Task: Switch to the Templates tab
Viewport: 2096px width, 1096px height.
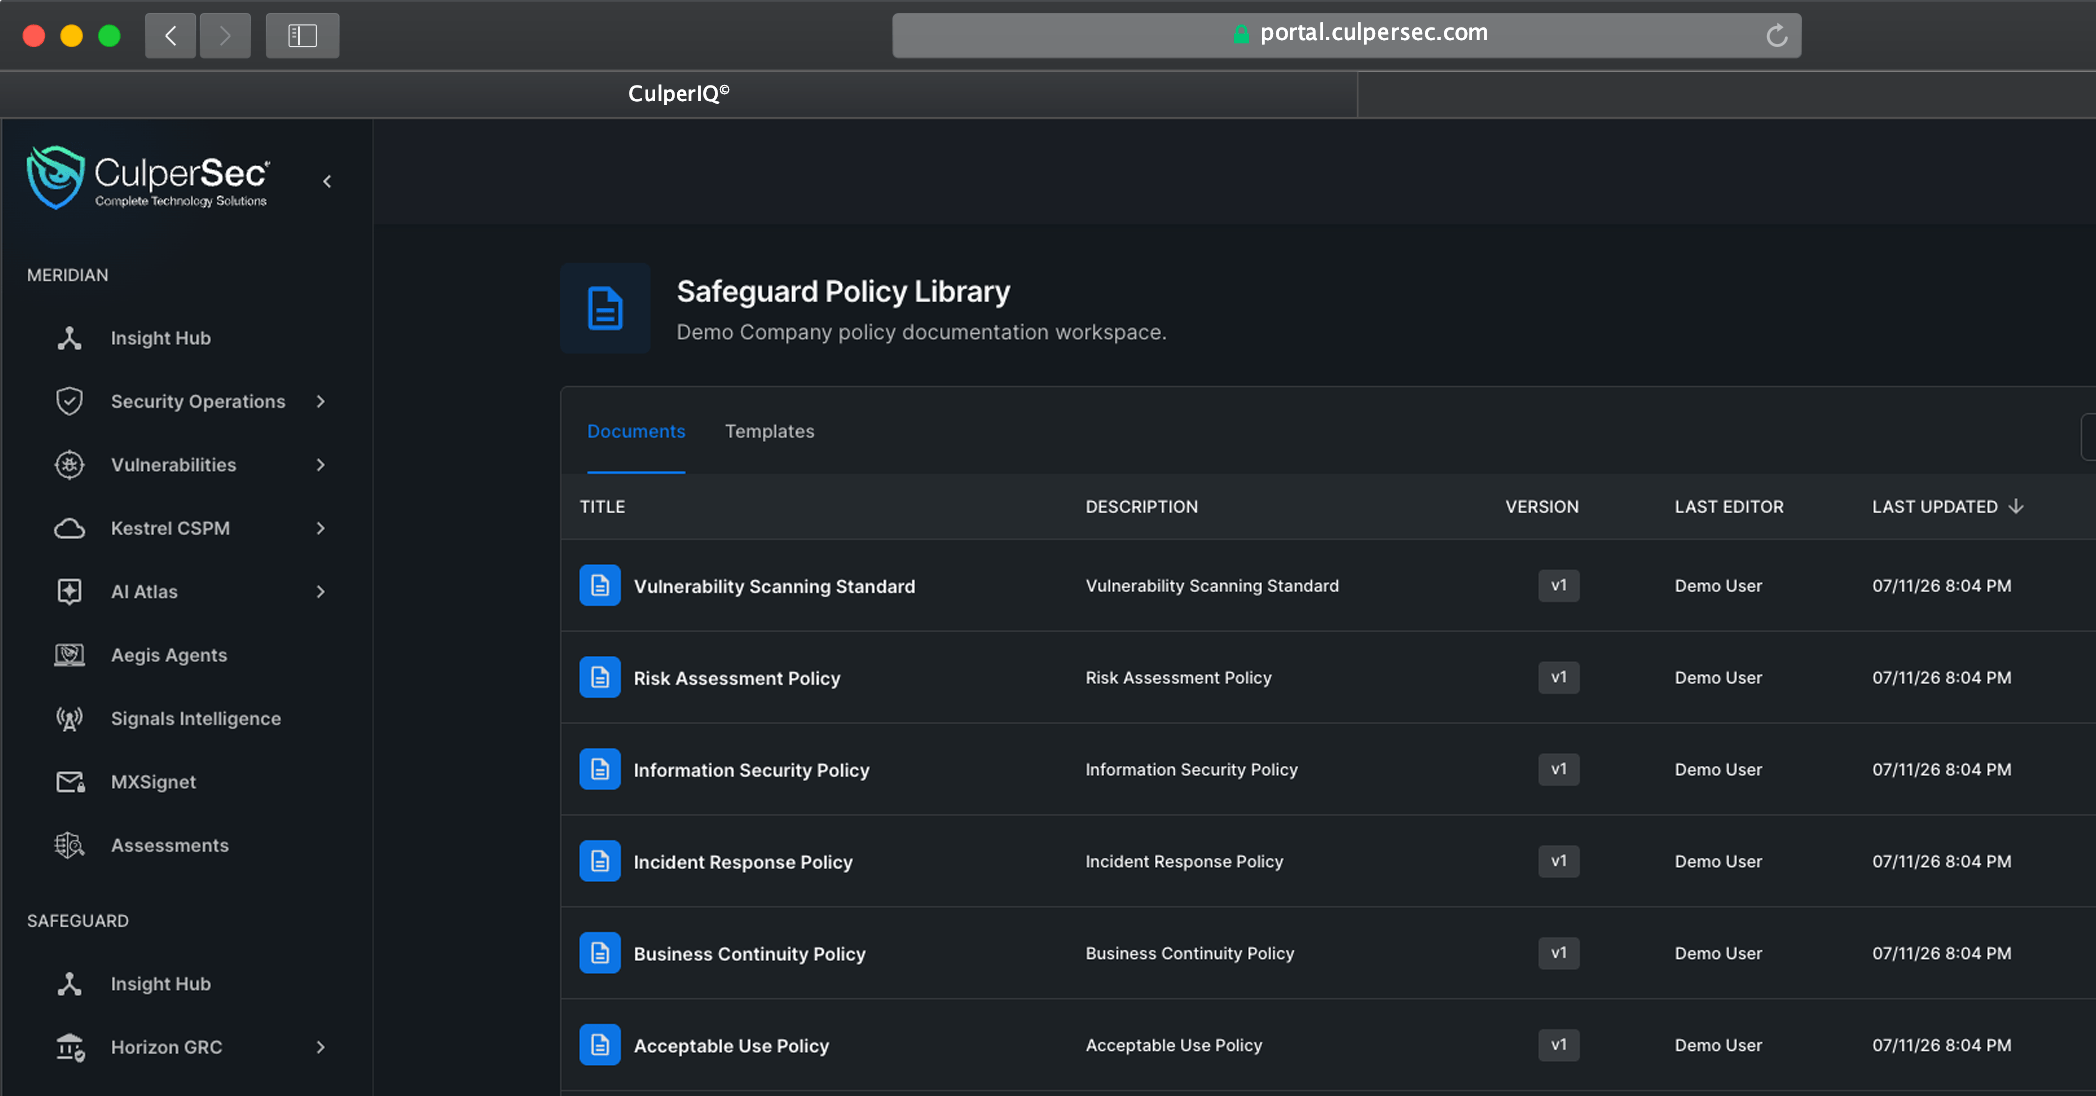Action: [769, 431]
